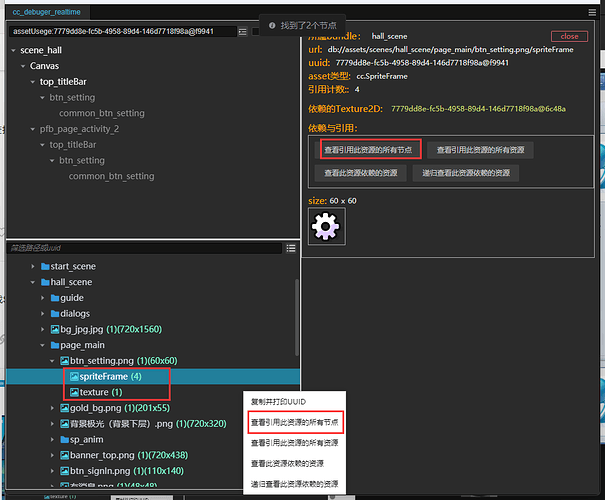Image resolution: width=605 pixels, height=500 pixels.
Task: Click 查看引用此资源的所有节点 button in details panel
Action: click(368, 150)
